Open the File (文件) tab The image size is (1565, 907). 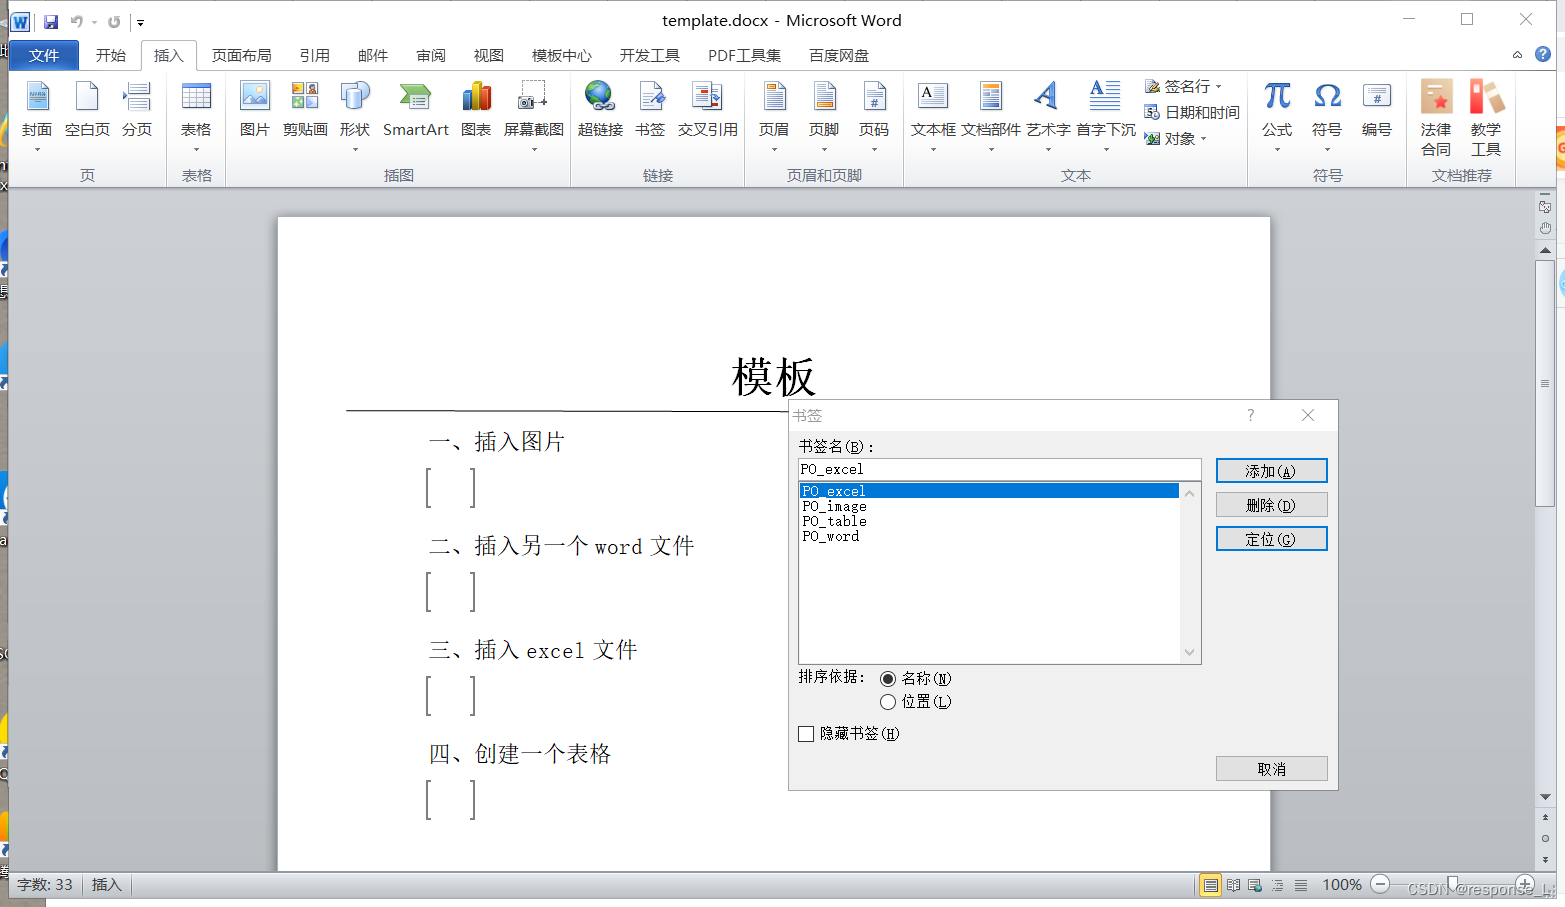point(44,55)
